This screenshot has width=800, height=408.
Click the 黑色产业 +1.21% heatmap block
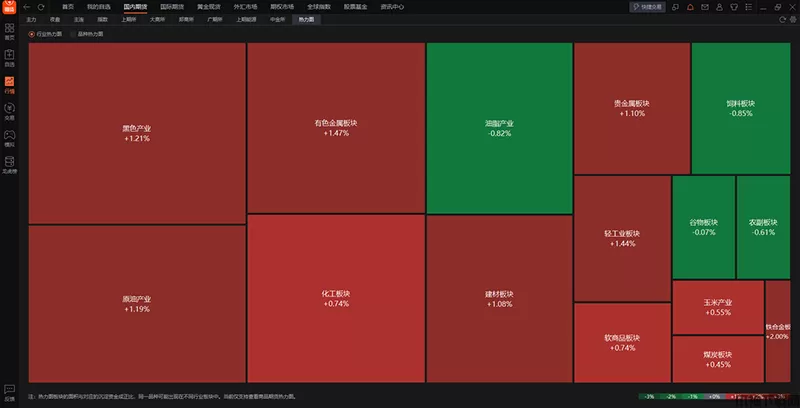[x=137, y=133]
